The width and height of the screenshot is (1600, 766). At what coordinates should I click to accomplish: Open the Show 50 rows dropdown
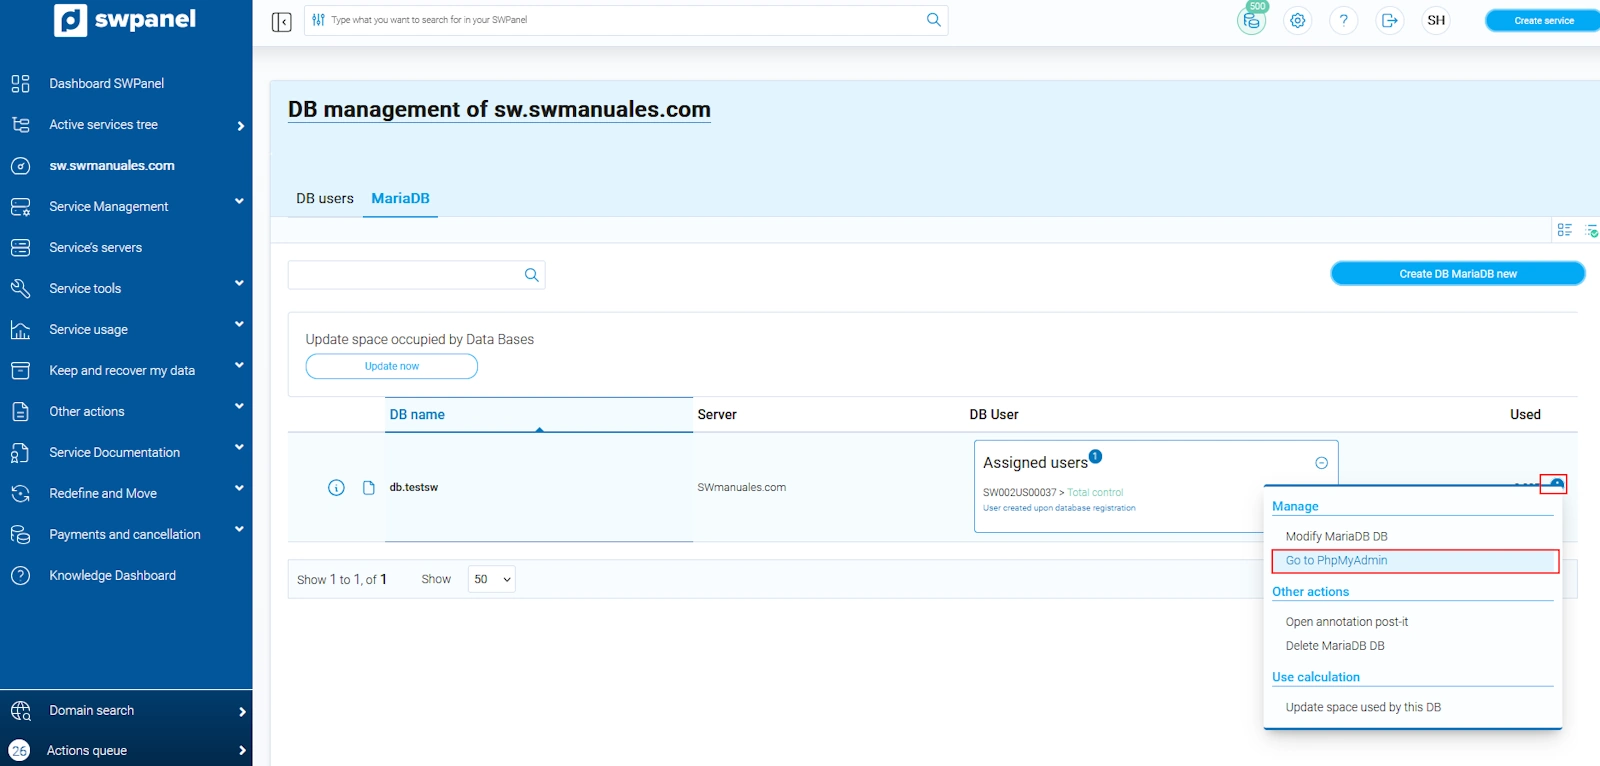(x=491, y=579)
